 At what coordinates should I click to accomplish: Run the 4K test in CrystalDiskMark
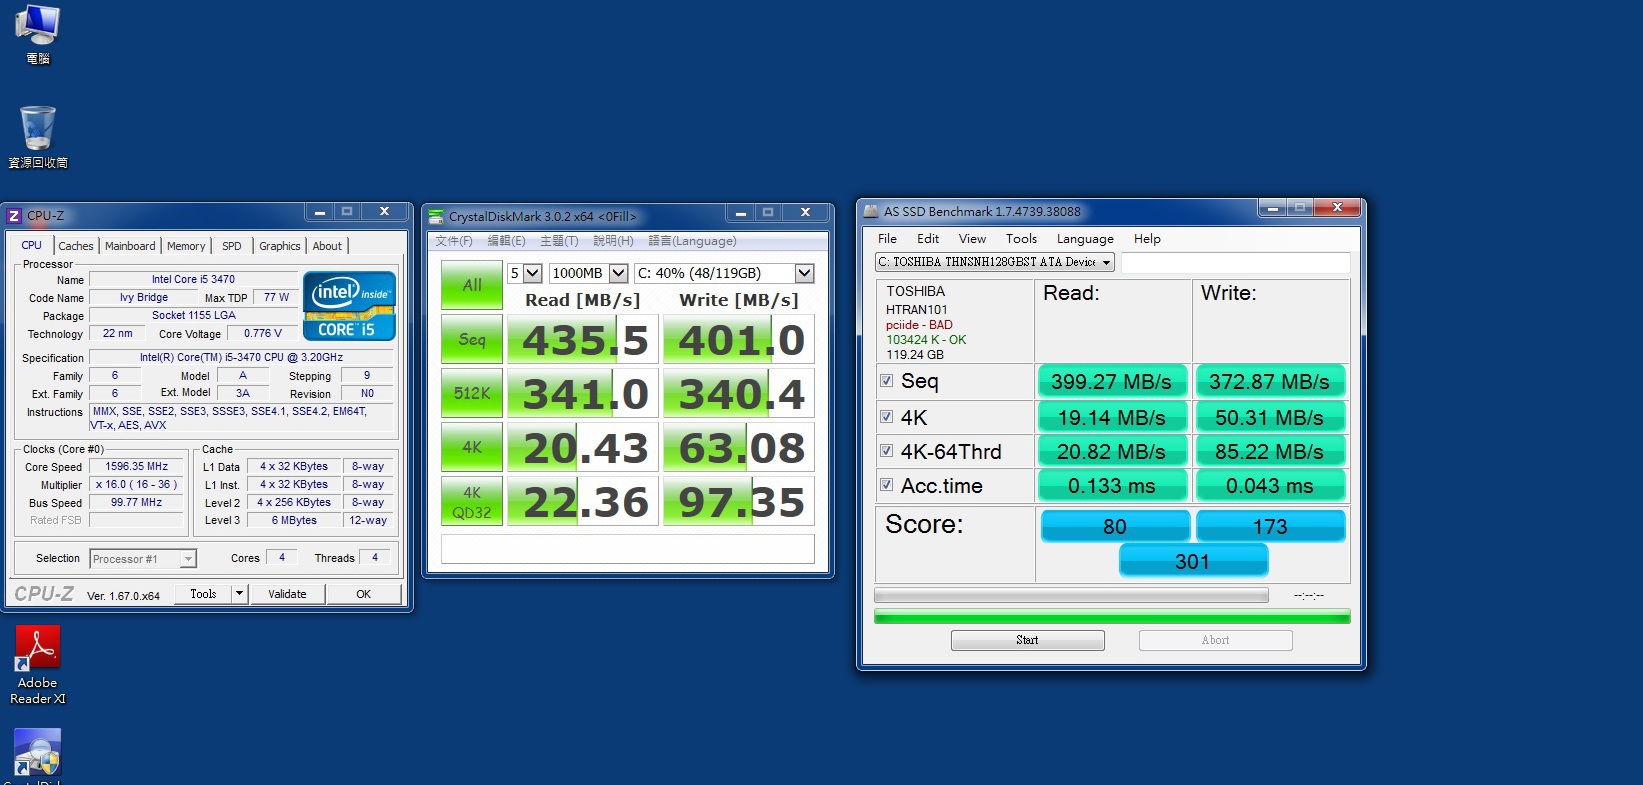click(x=472, y=447)
